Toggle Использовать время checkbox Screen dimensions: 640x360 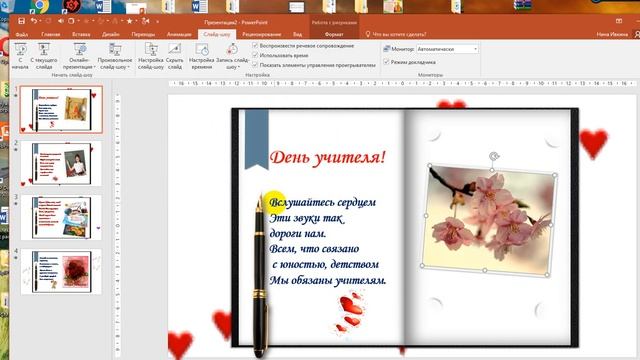point(255,55)
